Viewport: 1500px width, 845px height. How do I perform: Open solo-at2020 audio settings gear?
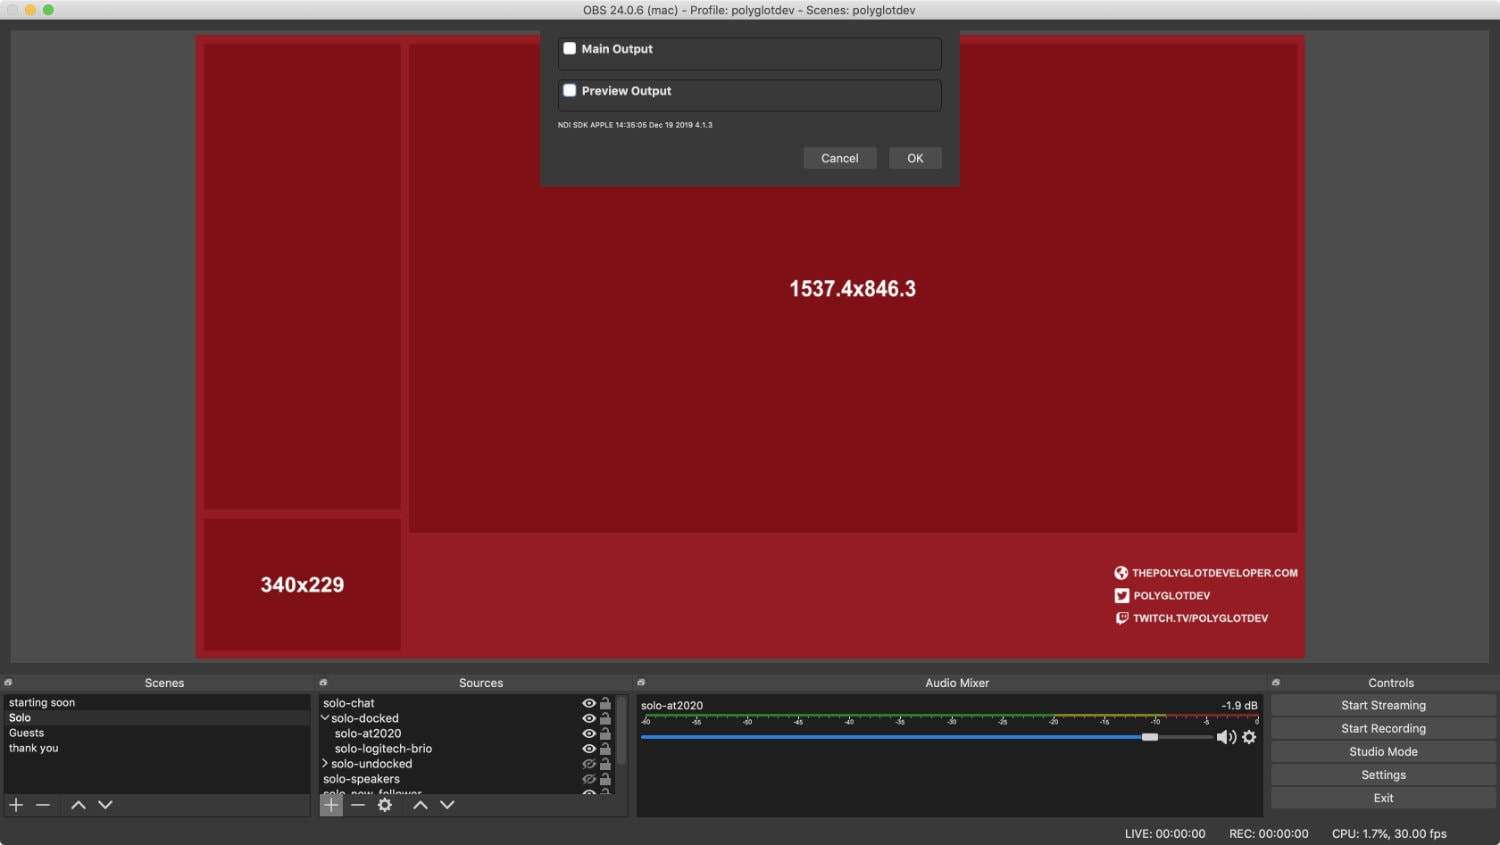tap(1249, 737)
